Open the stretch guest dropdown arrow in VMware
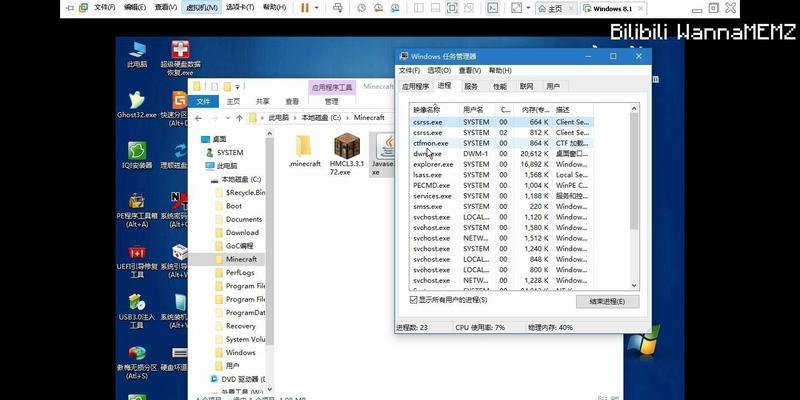Screen dimensions: 800x400 tap(528, 8)
